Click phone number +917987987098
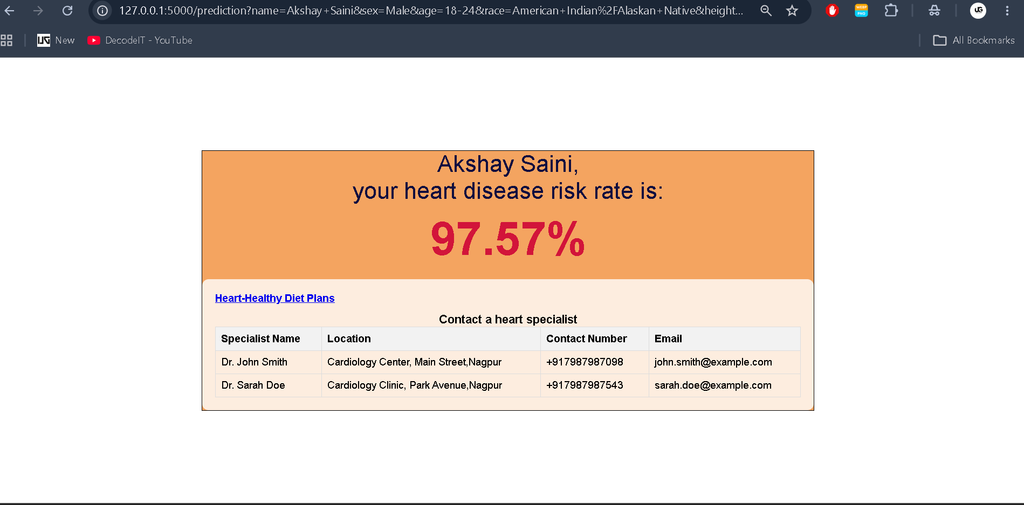 584,362
